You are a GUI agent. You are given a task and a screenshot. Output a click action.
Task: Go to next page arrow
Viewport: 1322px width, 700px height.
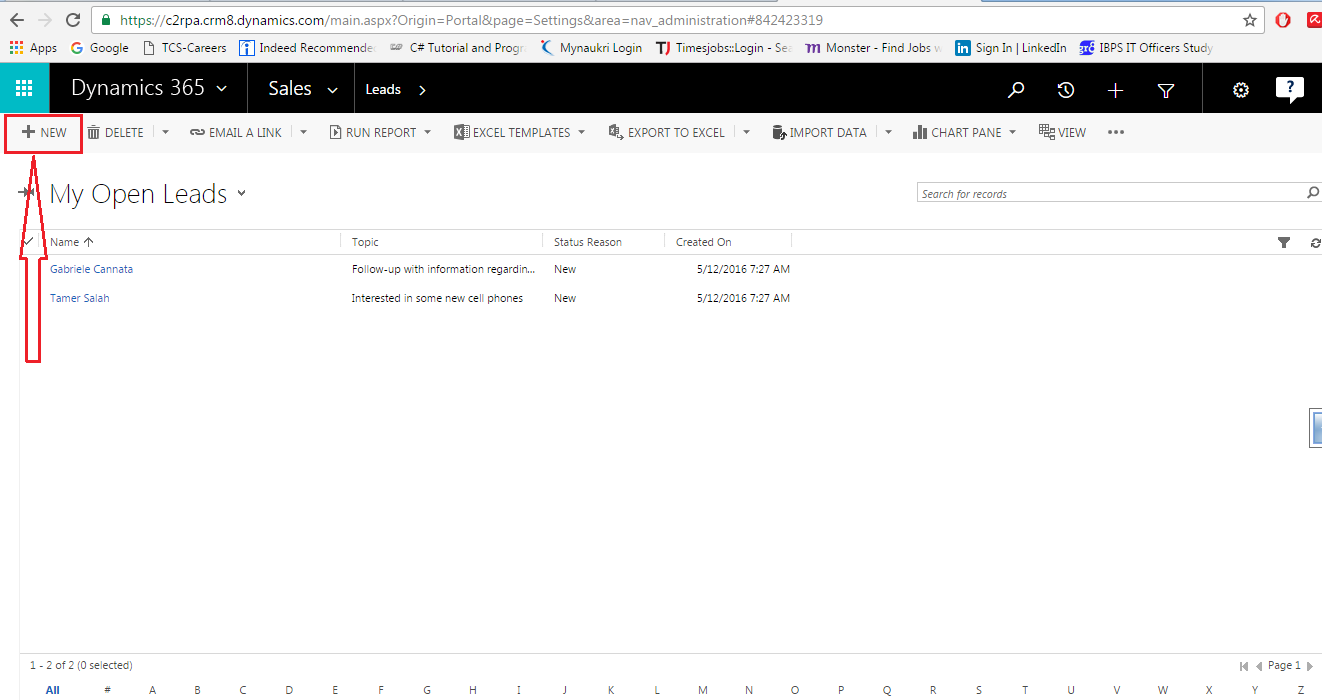pyautogui.click(x=1310, y=666)
